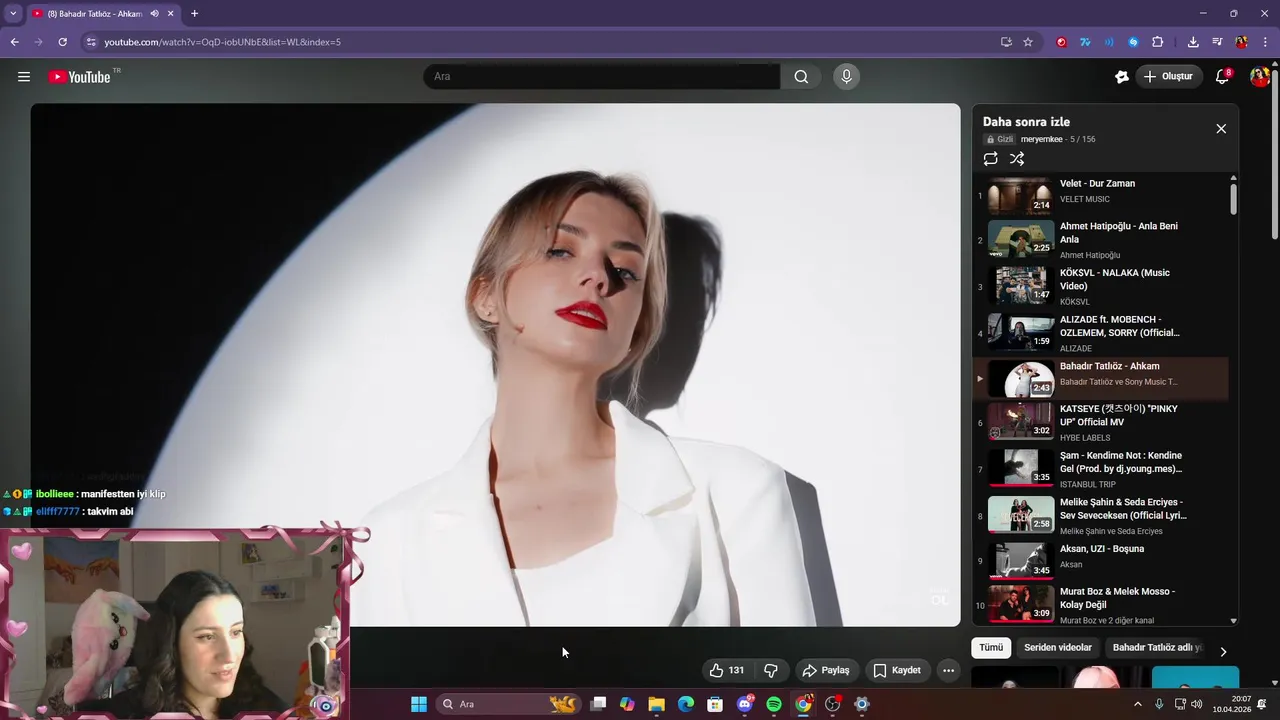This screenshot has height=720, width=1280.
Task: Like the video with 131 likes
Action: point(727,670)
